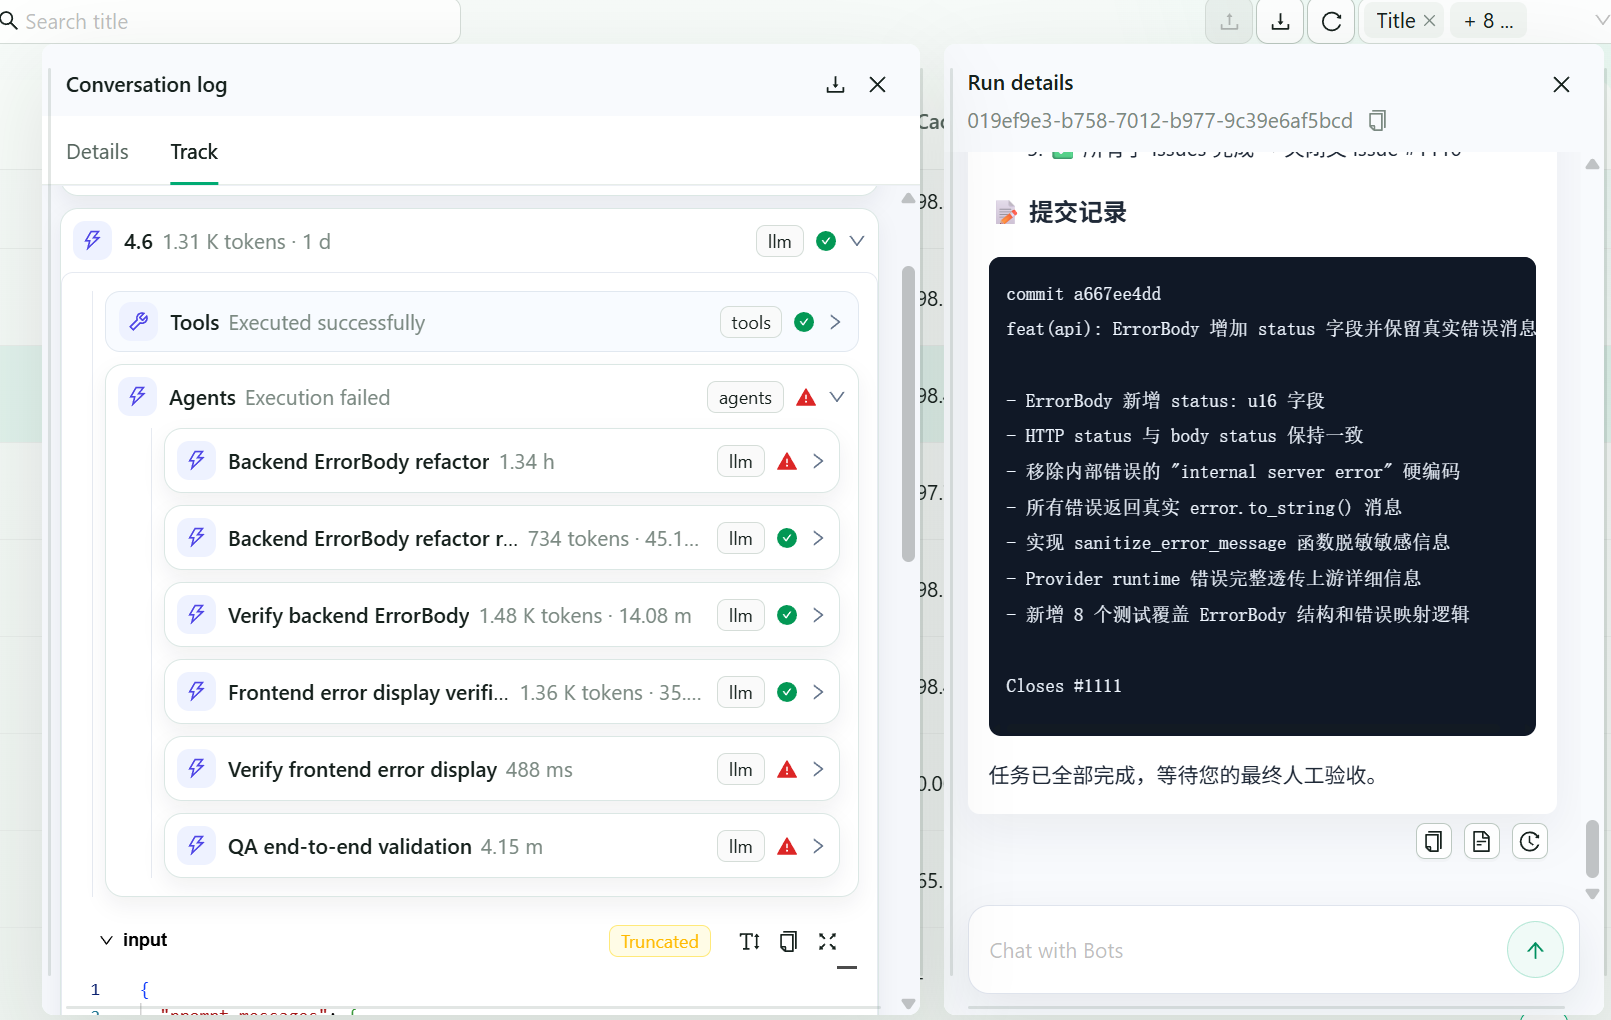Click lightning icon of QA end-to-end validation
The height and width of the screenshot is (1020, 1611).
[x=197, y=846]
